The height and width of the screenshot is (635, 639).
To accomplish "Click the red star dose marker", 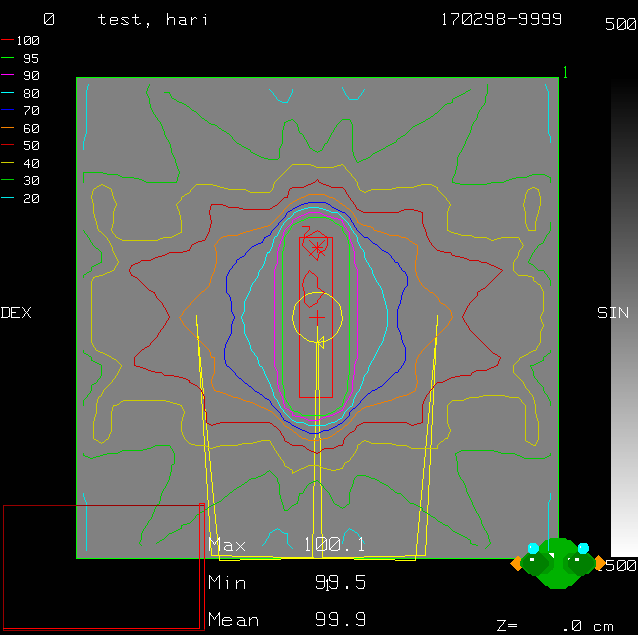I will click(317, 247).
